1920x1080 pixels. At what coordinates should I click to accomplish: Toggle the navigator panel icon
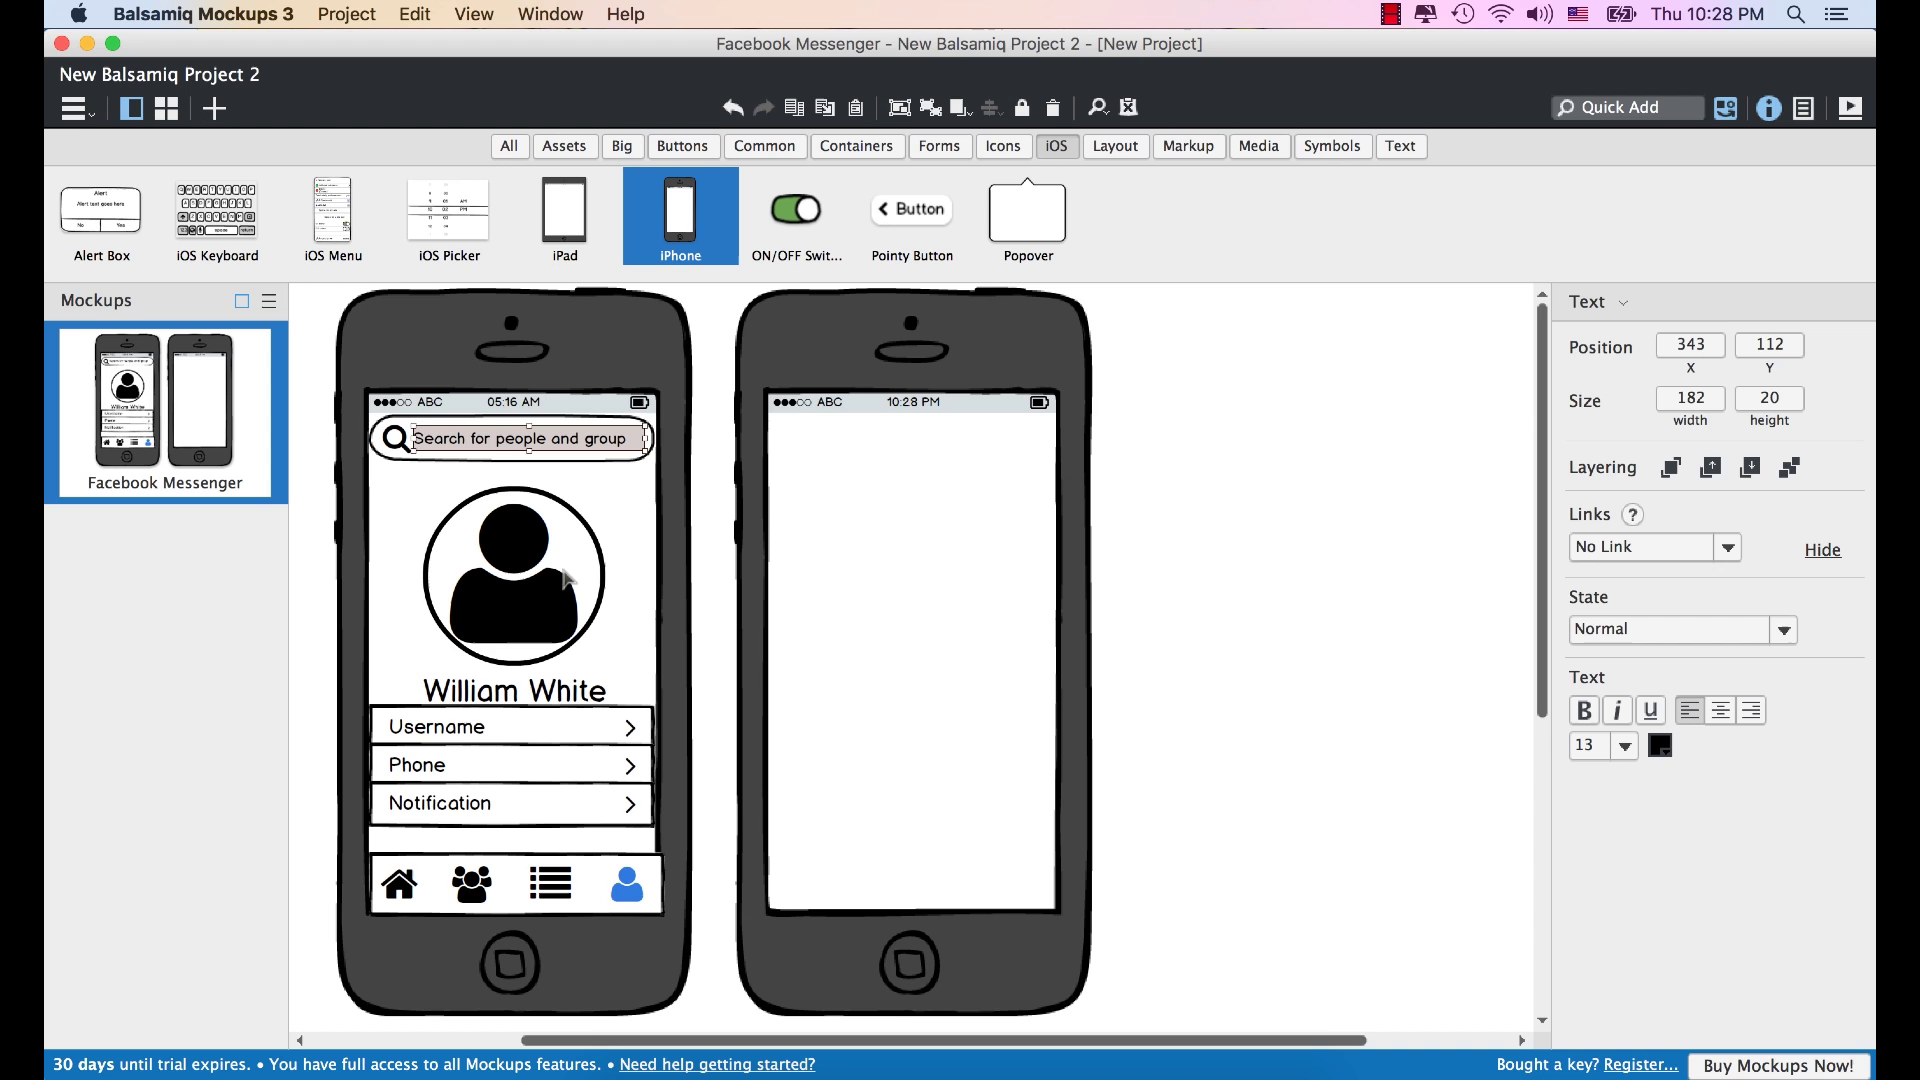[x=131, y=108]
